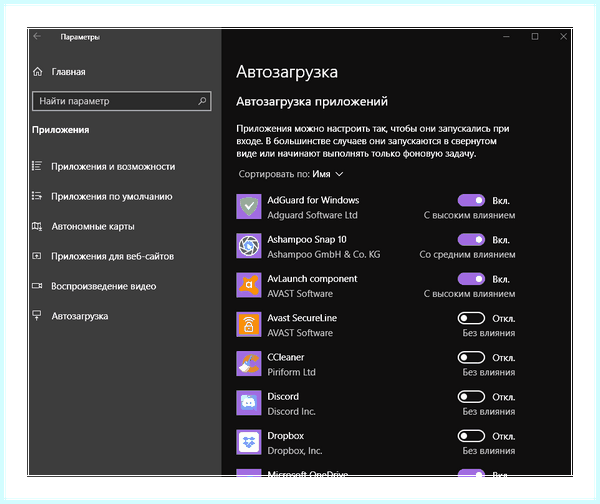Select Автозагрузка in sidebar
Viewport: 600px width, 504px height.
pyautogui.click(x=80, y=316)
